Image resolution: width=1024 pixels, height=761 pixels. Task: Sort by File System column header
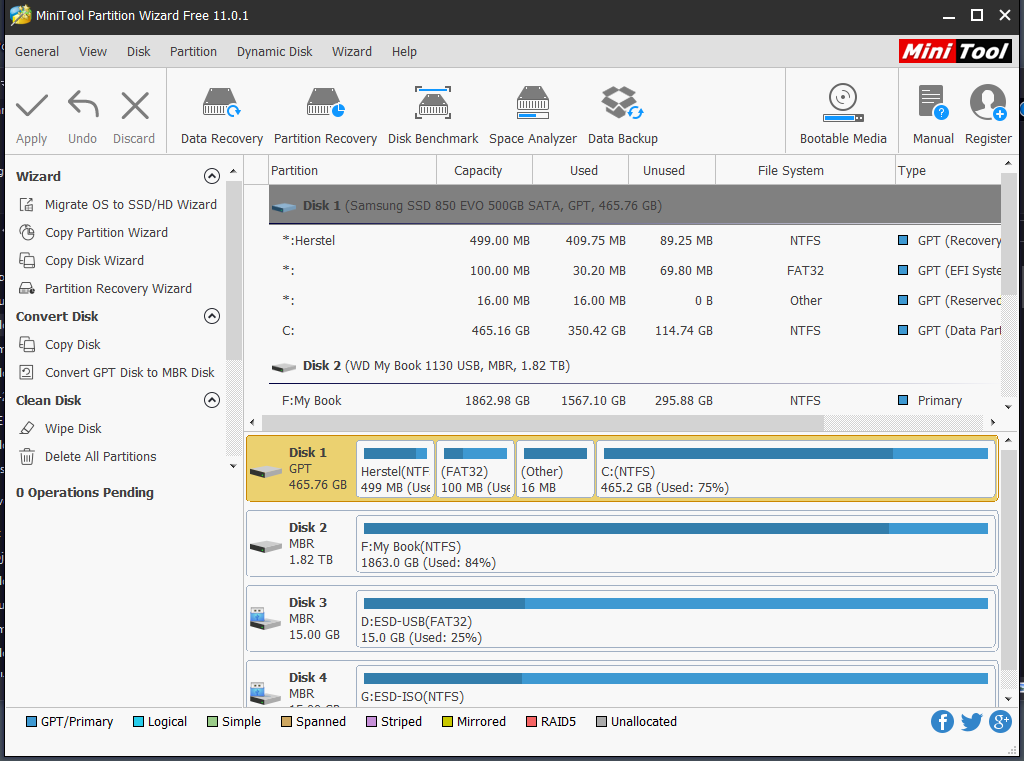806,170
